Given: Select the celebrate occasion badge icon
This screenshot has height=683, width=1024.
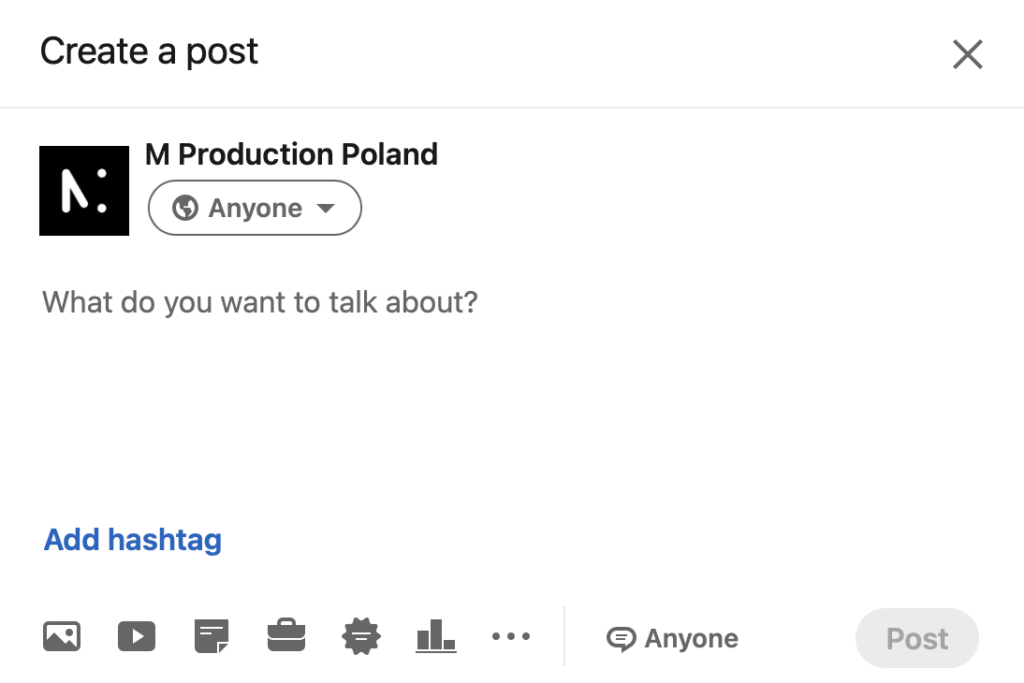Looking at the screenshot, I should pos(360,636).
